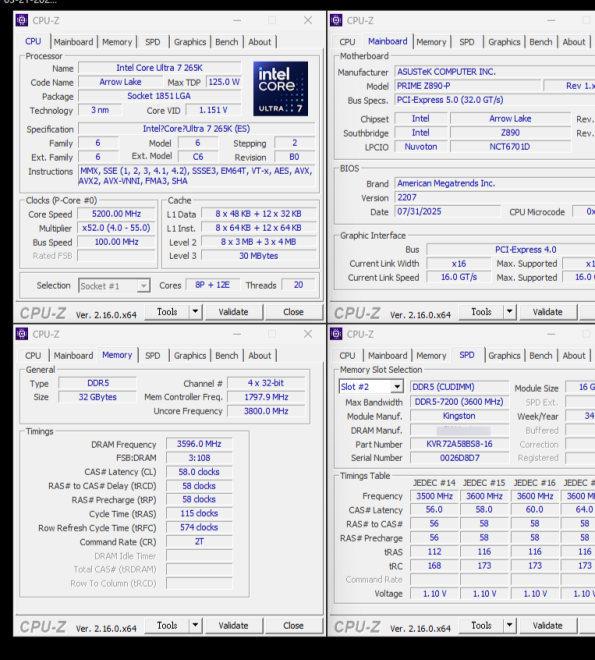Click the JEDEC #14 frequency value 3500 MHz
This screenshot has width=595, height=660.
point(434,496)
